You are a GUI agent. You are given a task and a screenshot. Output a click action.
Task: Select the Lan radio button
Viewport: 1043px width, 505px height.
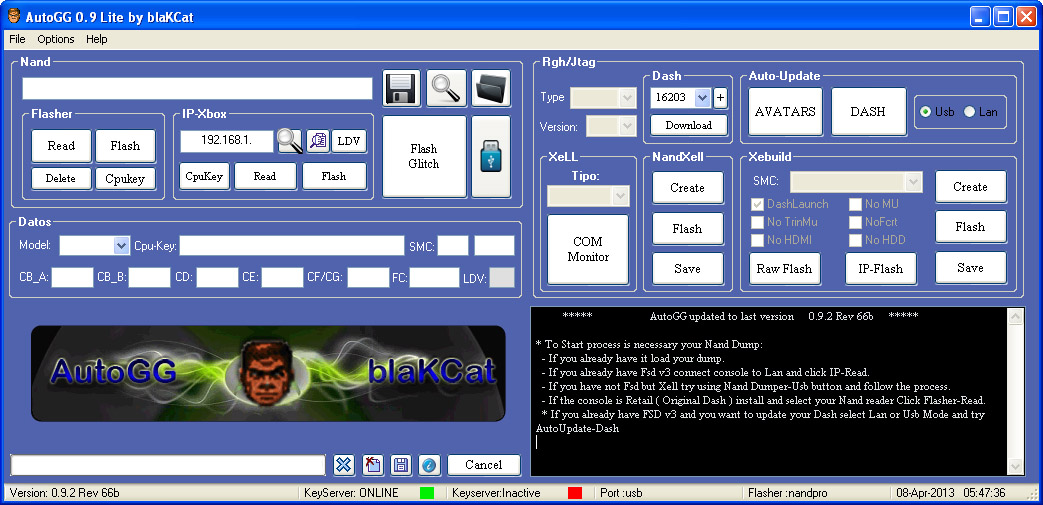click(x=969, y=112)
